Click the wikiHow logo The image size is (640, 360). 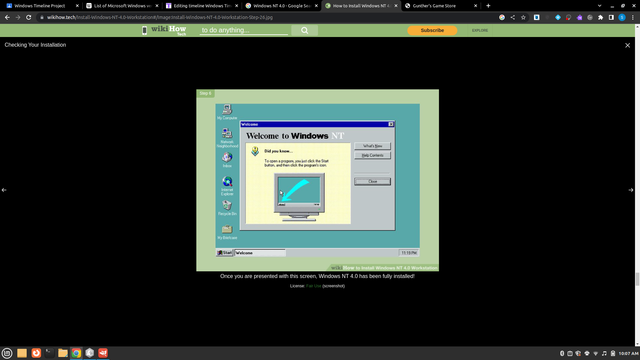[168, 30]
